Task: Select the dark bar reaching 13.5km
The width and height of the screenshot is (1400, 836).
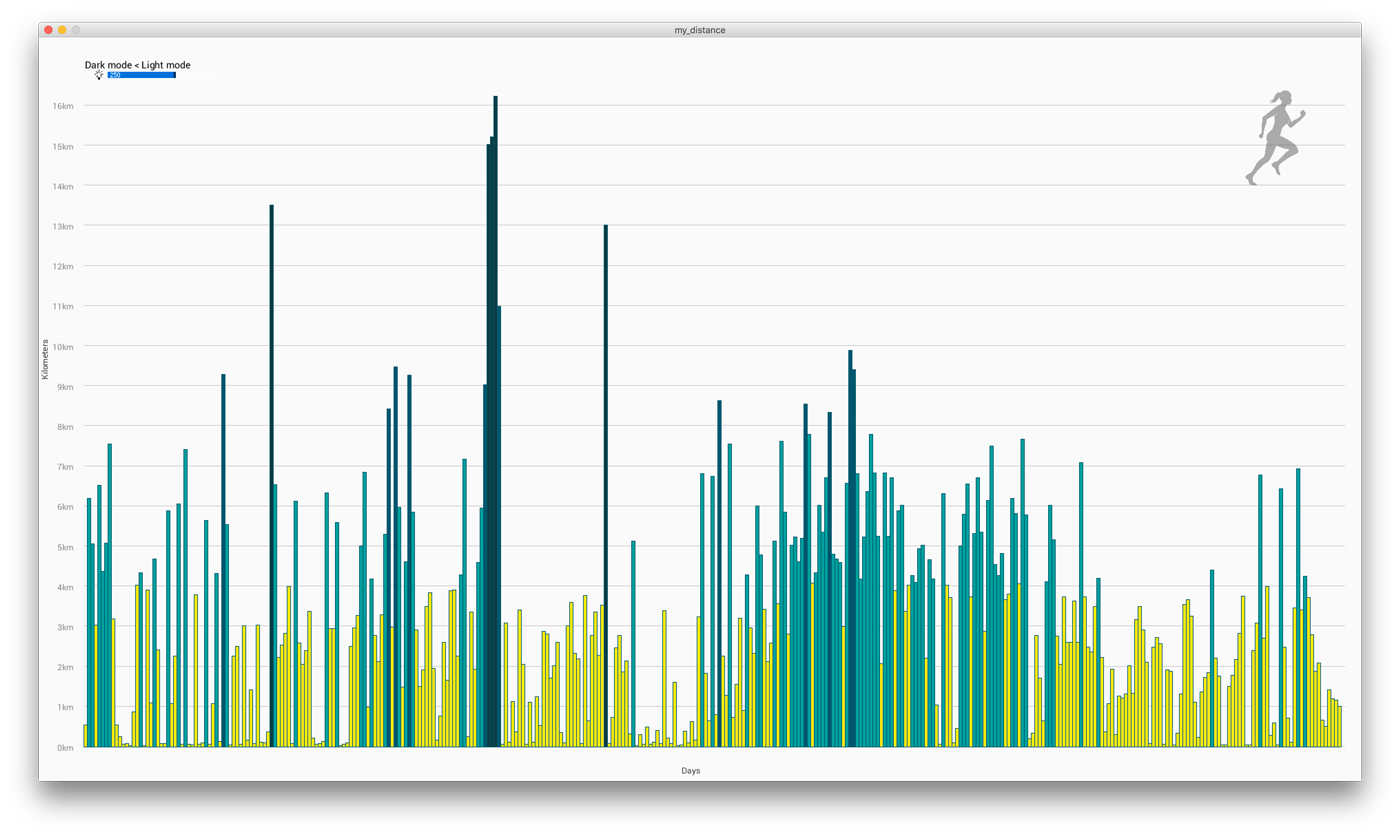Action: click(x=271, y=475)
